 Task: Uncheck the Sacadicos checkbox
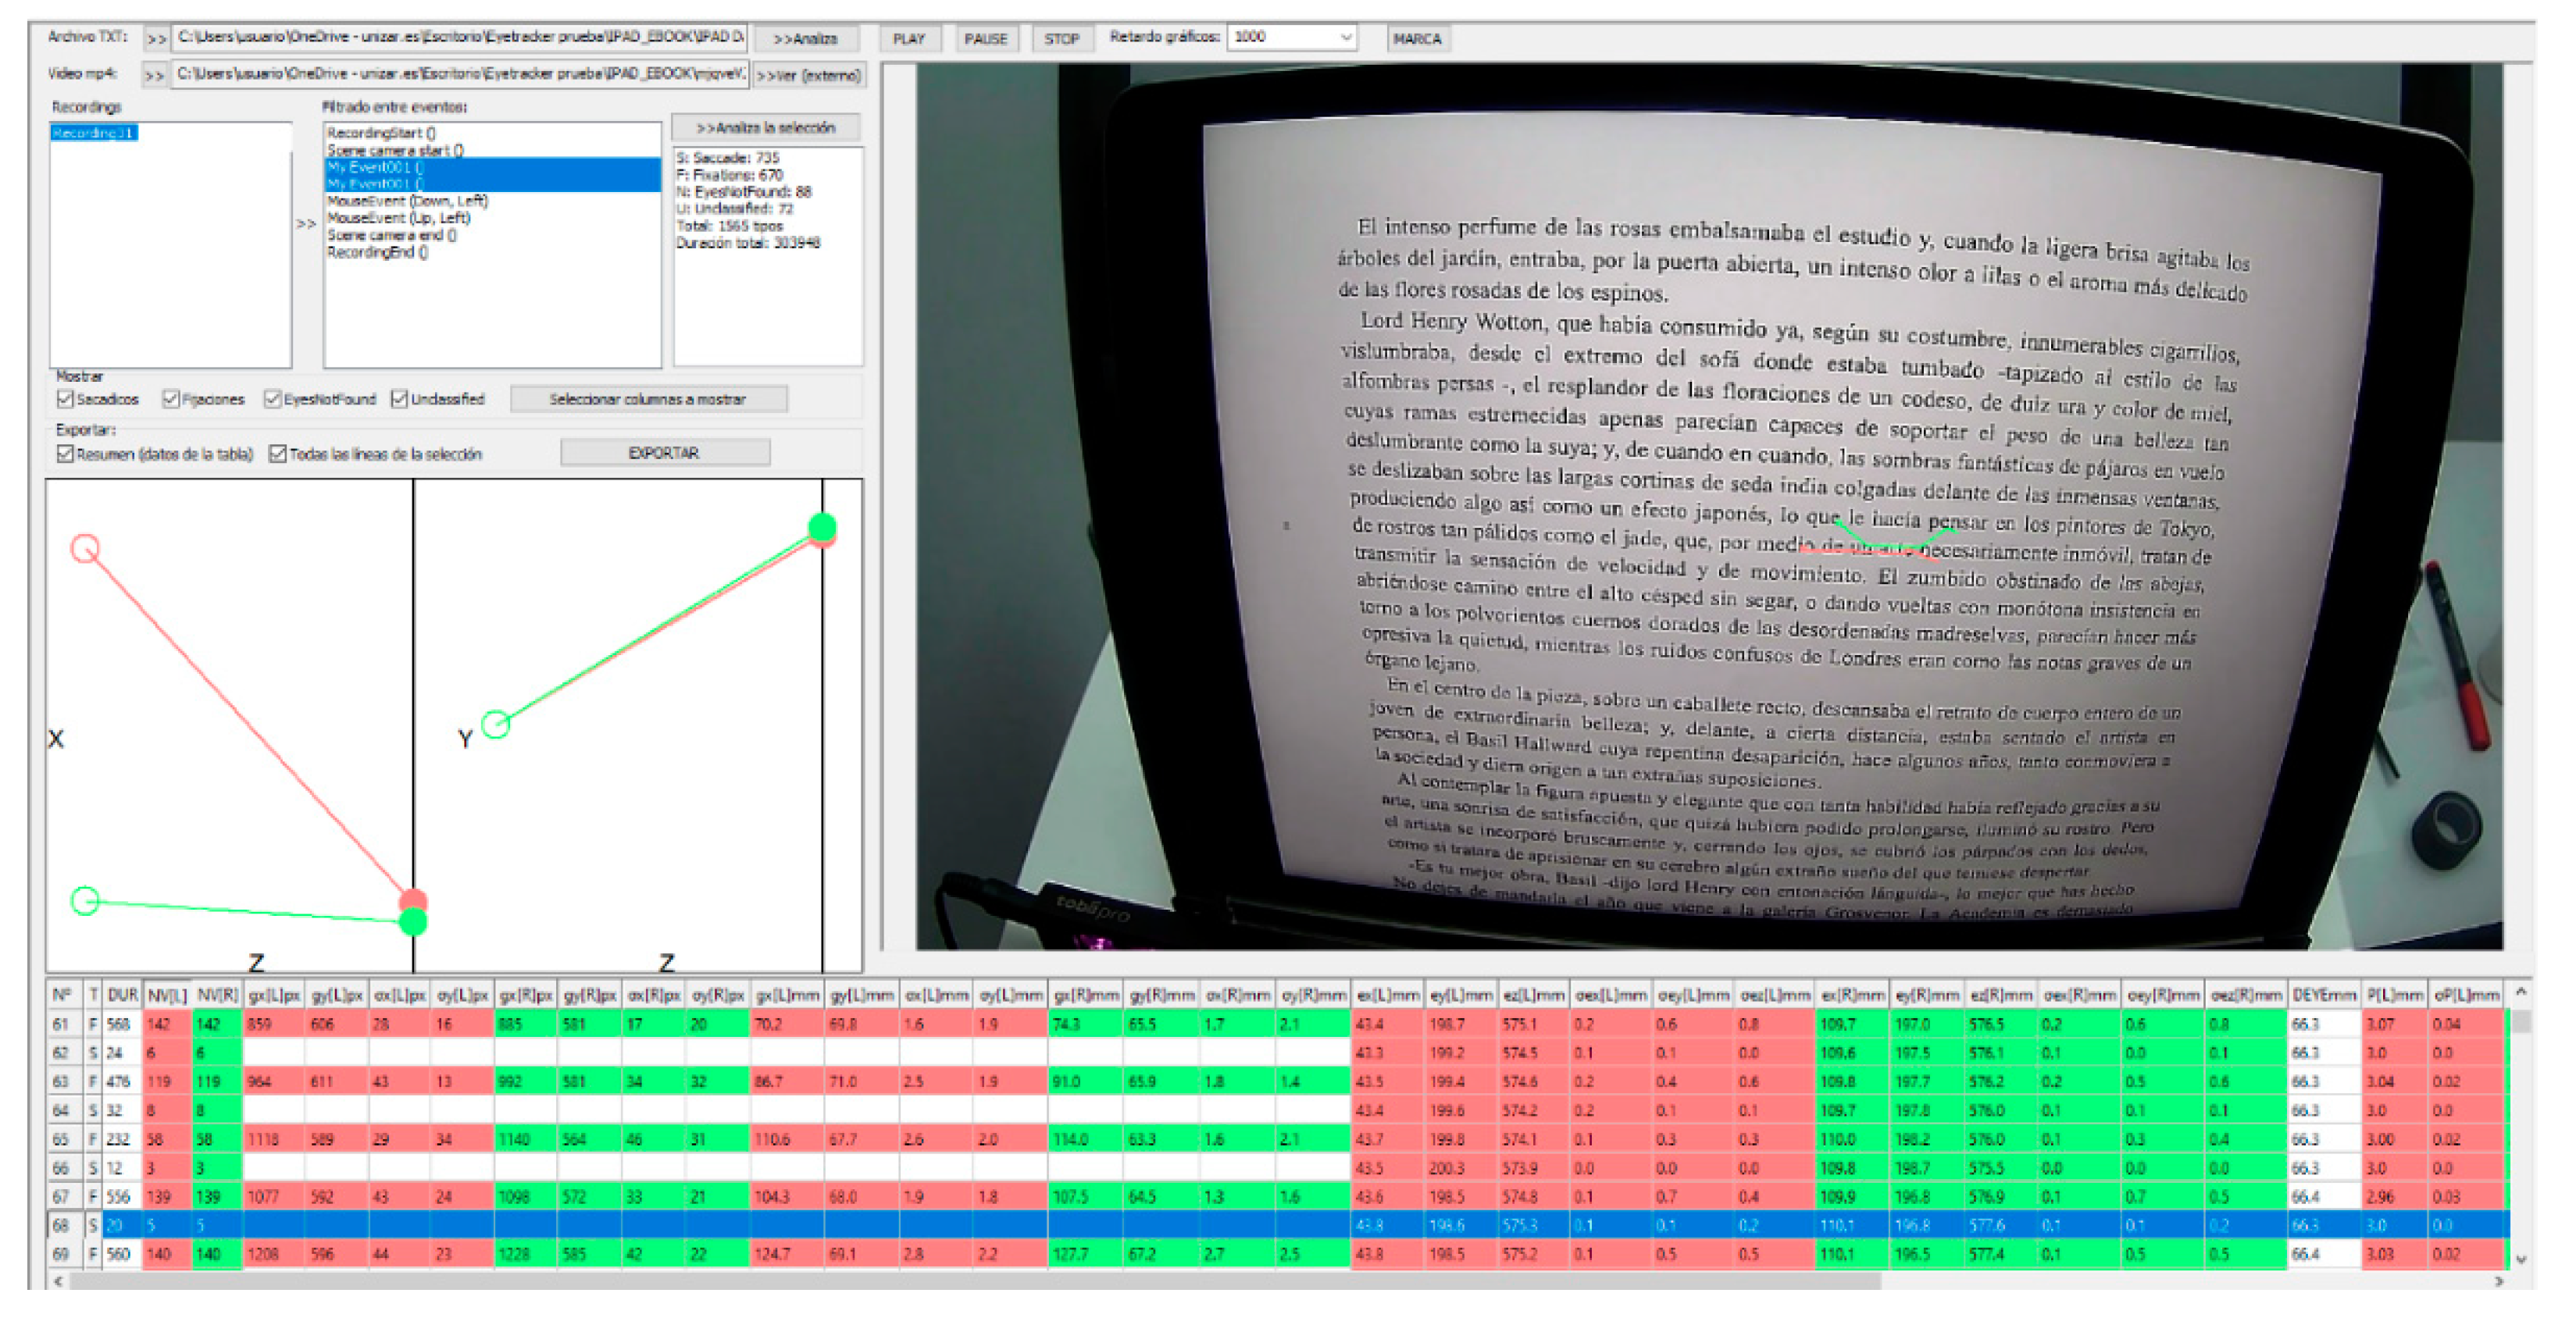click(x=66, y=399)
